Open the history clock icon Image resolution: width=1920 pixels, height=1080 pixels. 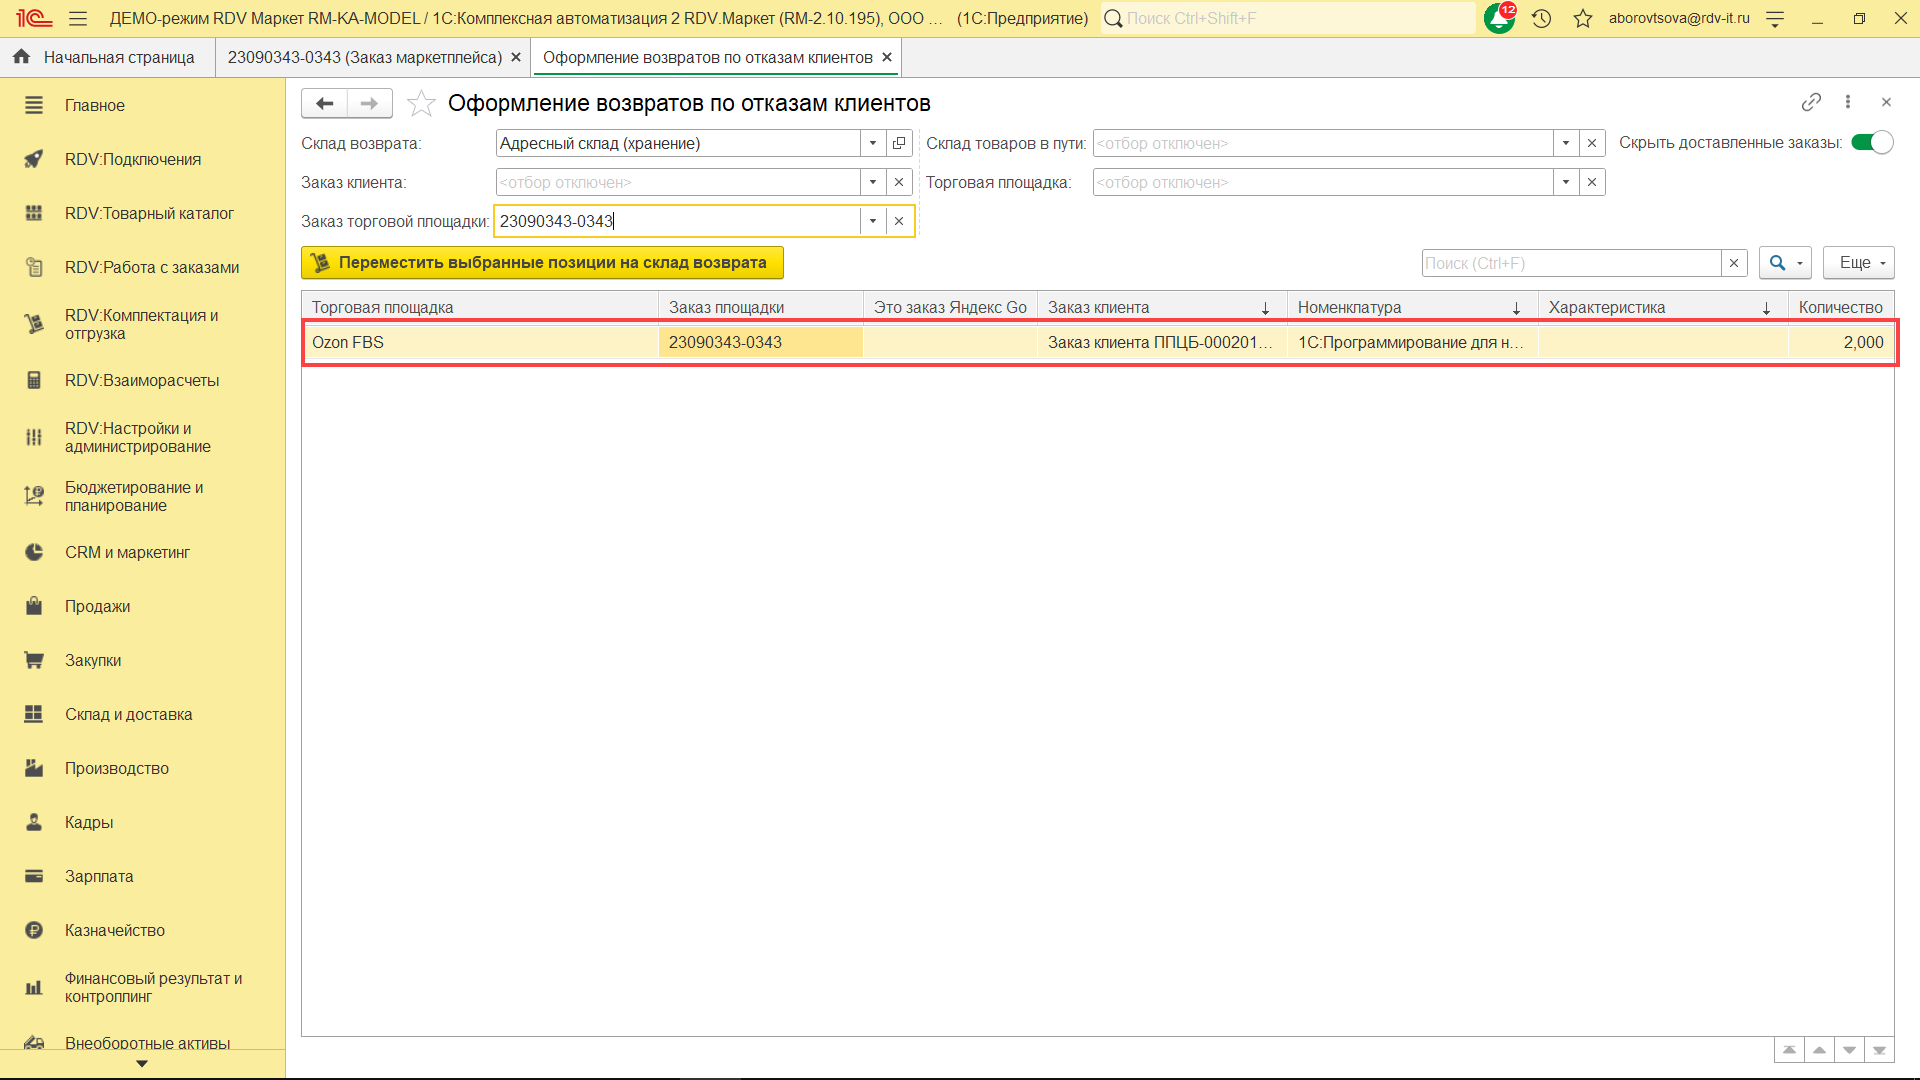click(1541, 18)
